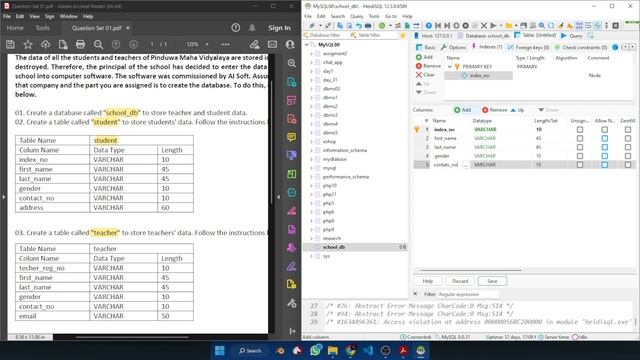Open the Sign menu in Acrobat
Image resolution: width=640 pixels, height=360 pixels.
click(x=49, y=16)
